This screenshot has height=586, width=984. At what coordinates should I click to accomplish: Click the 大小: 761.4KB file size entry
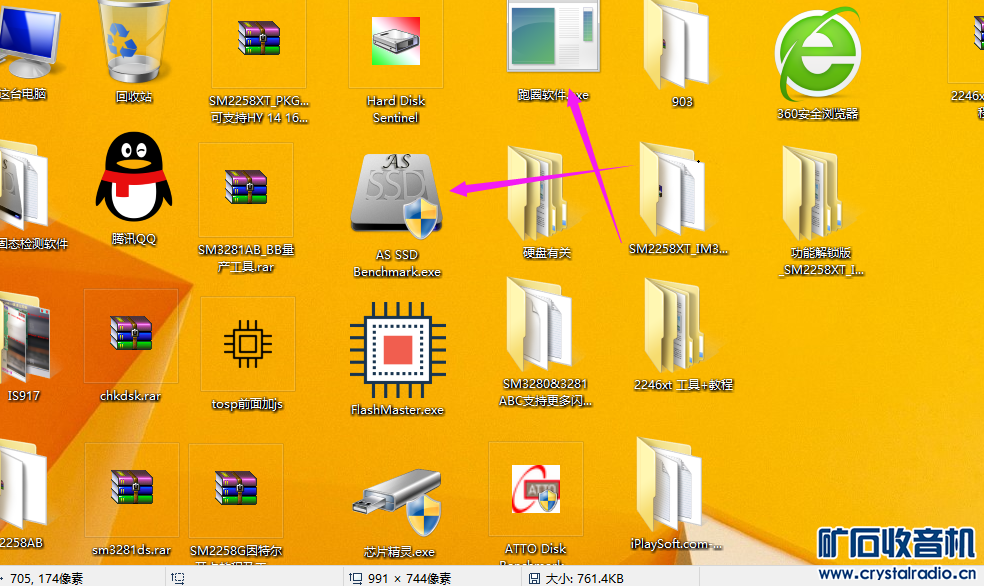pos(584,578)
